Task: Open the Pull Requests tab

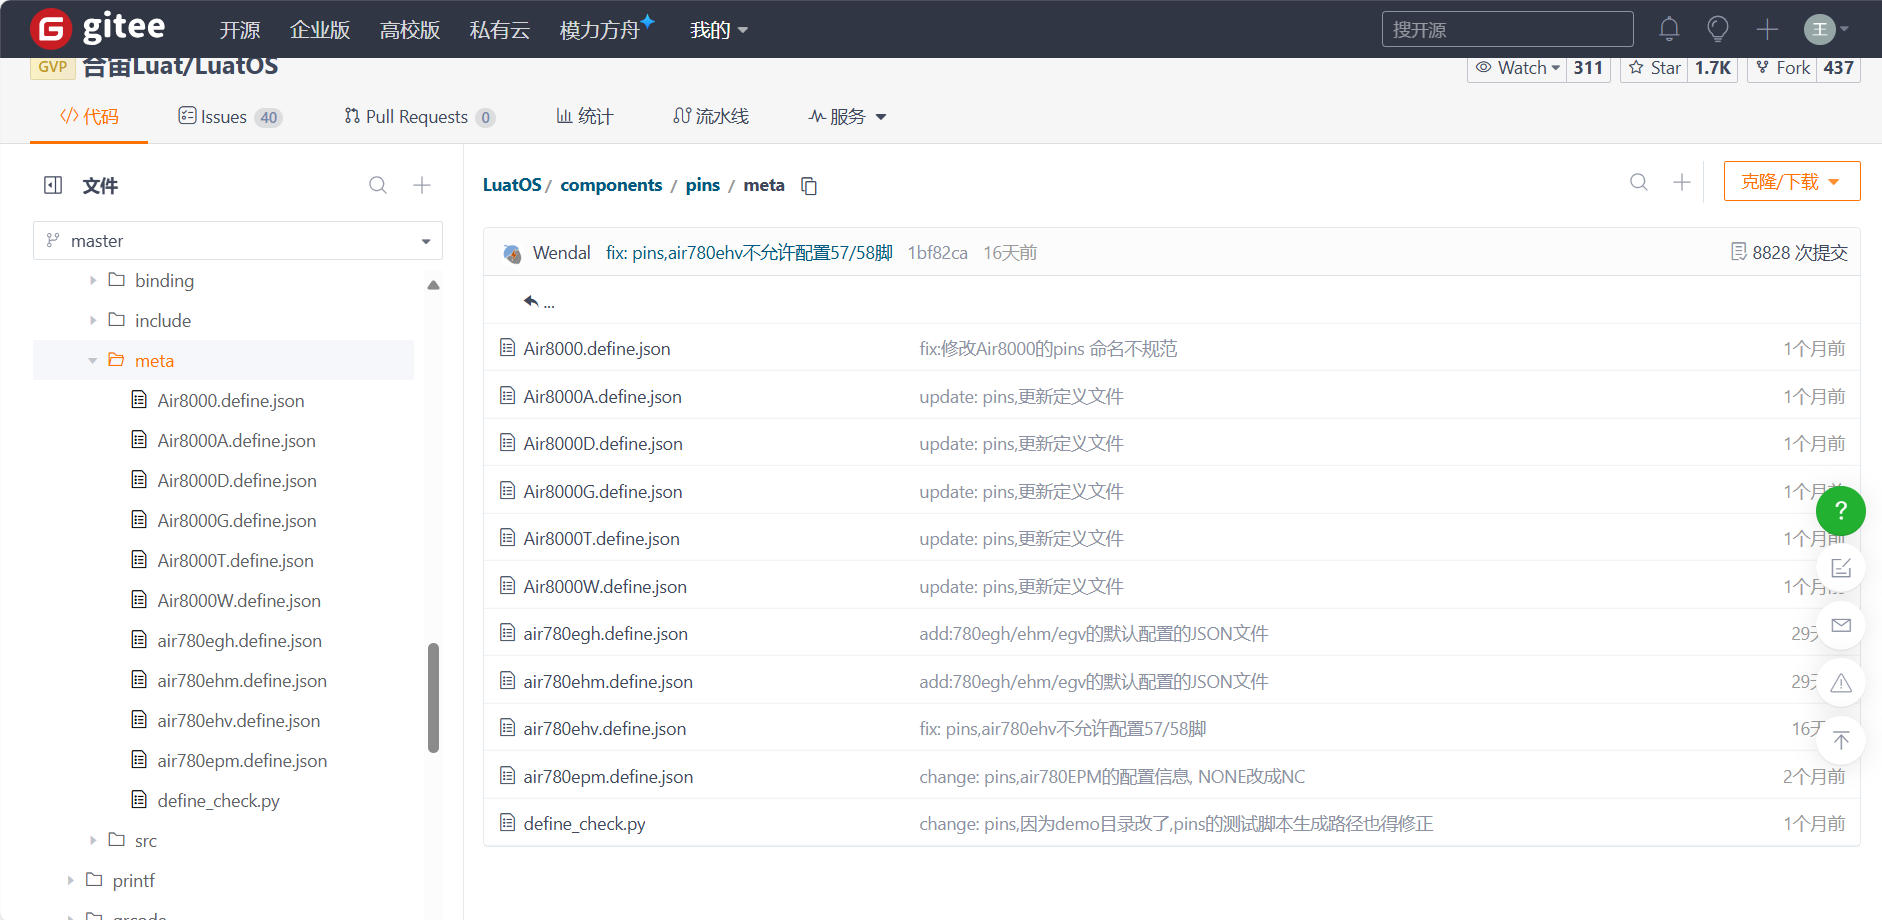Action: (x=419, y=117)
